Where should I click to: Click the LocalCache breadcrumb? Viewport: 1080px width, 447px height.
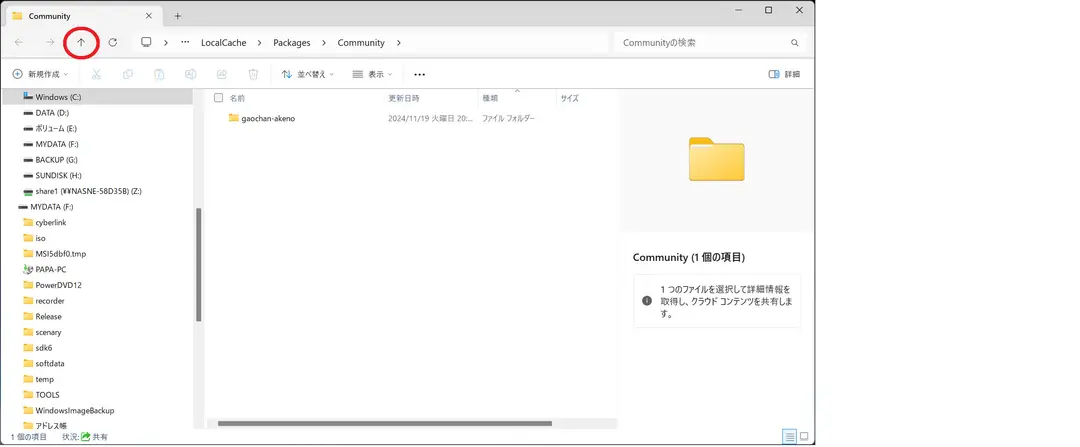coord(223,43)
